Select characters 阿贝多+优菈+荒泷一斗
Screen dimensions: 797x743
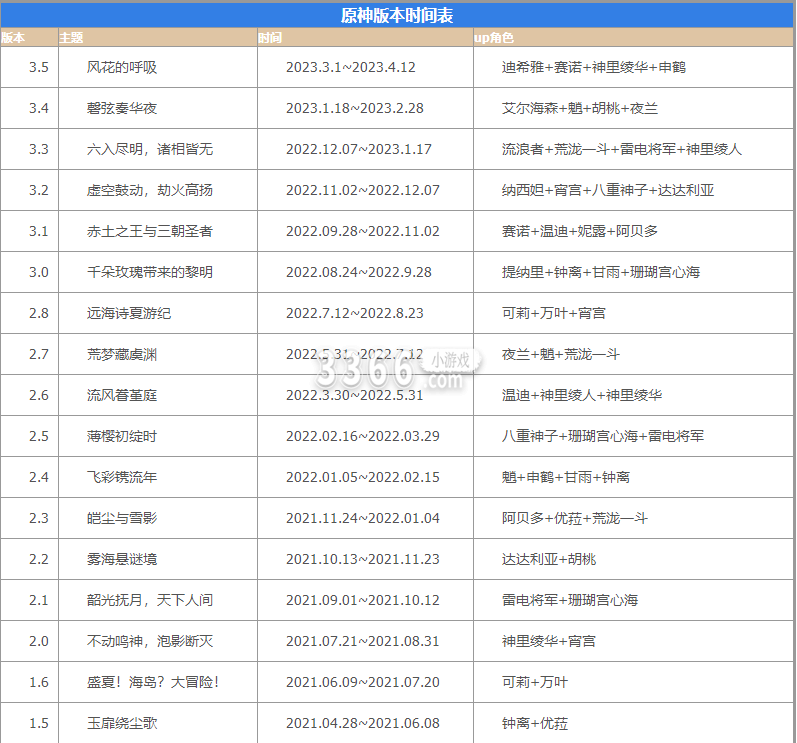click(575, 518)
